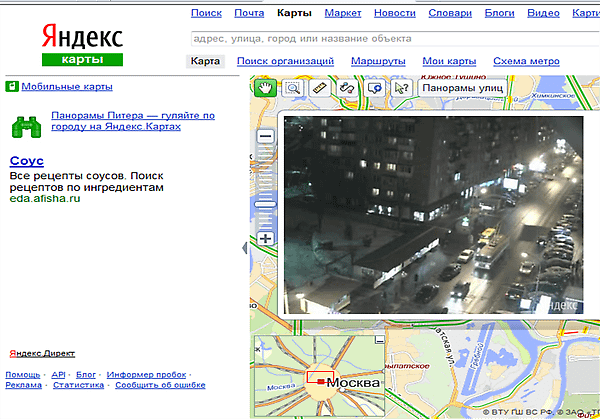Open Панорамы Питера link
Screen dimensions: 600x419
[x=133, y=121]
